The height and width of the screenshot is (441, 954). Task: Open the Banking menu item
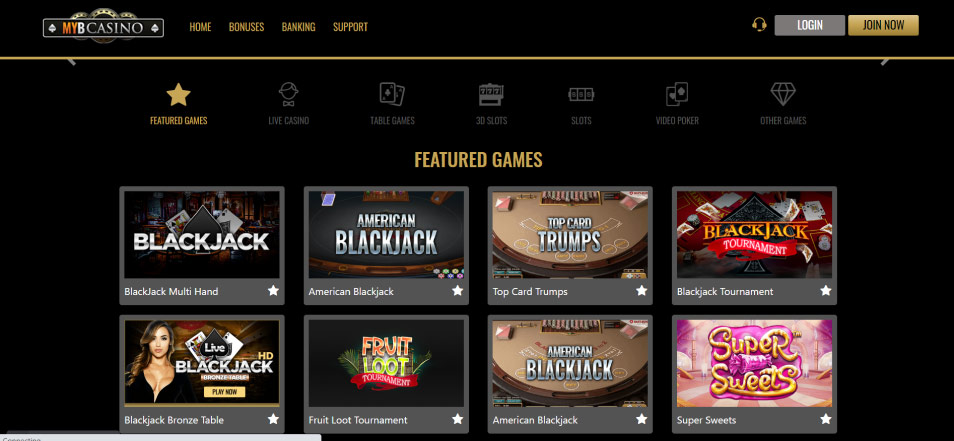298,27
